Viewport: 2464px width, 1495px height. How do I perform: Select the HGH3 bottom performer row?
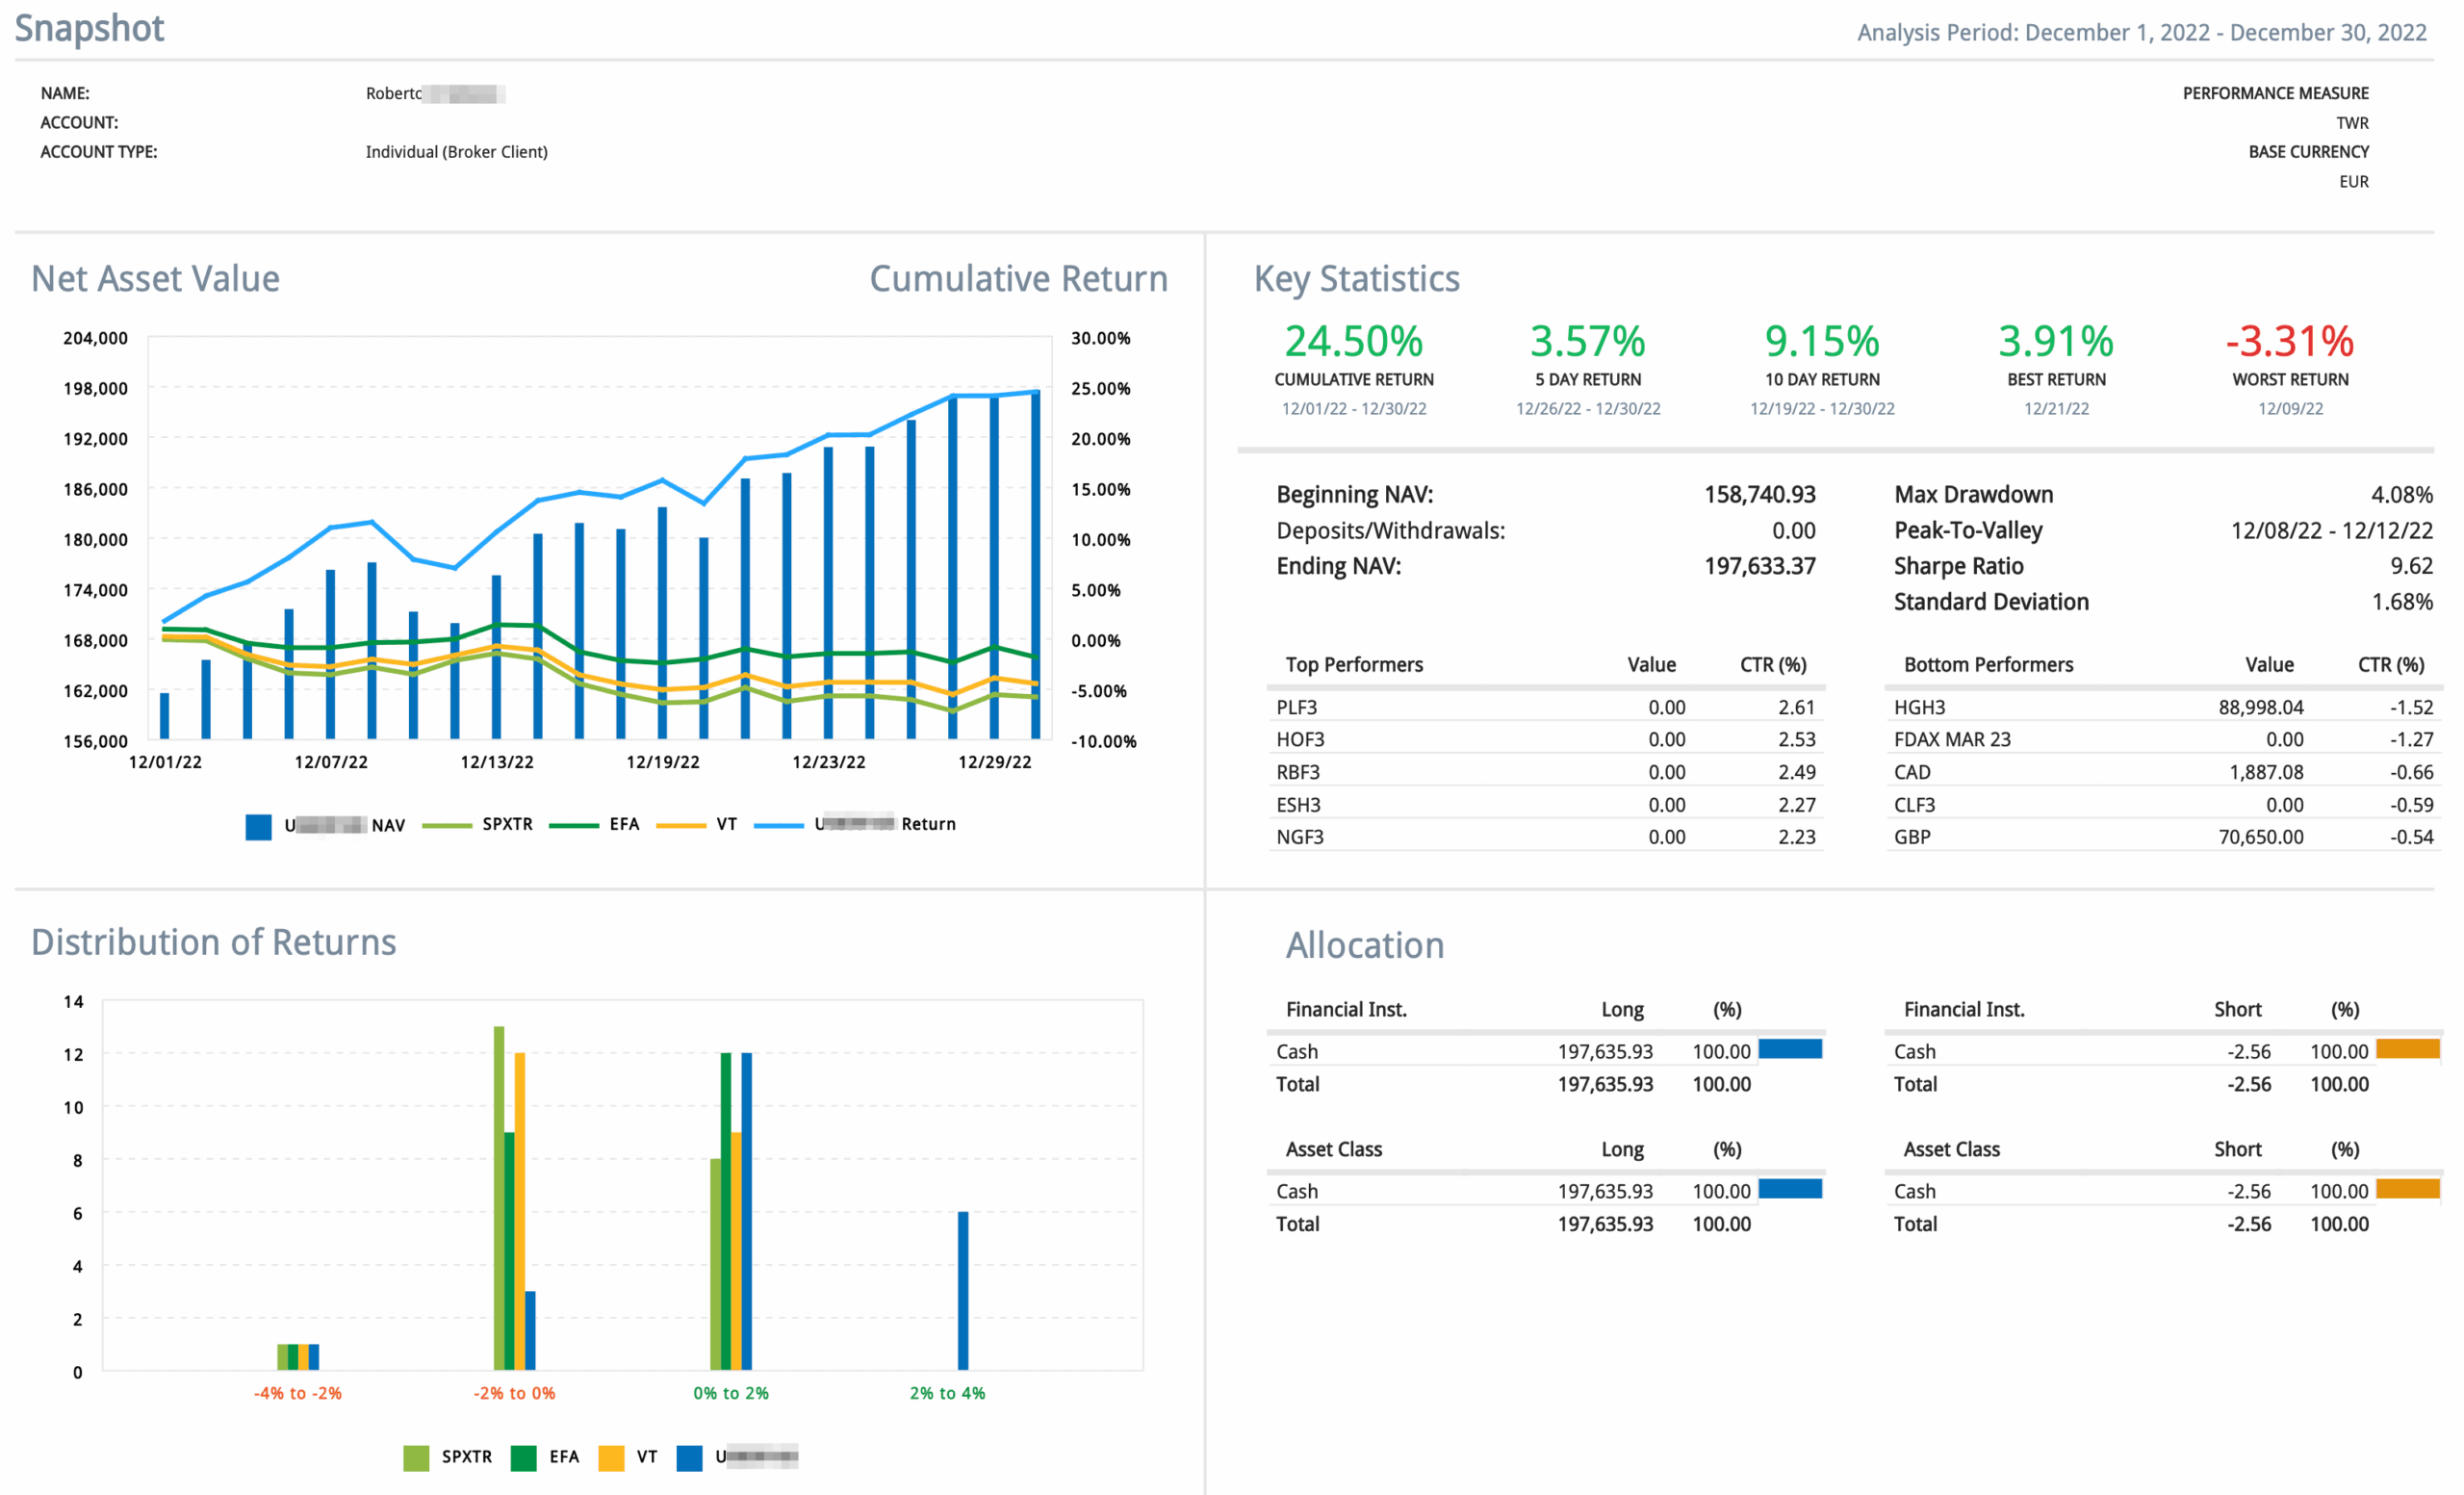tap(1919, 707)
